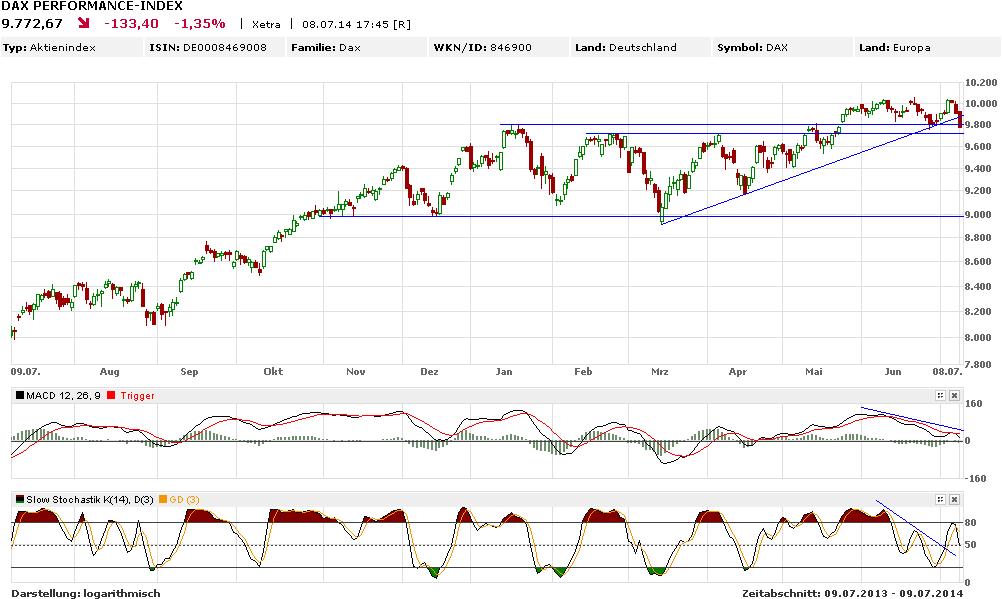Image resolution: width=1002 pixels, height=599 pixels.
Task: Maximize the Slow Stochastik indicator panel
Action: tap(940, 499)
